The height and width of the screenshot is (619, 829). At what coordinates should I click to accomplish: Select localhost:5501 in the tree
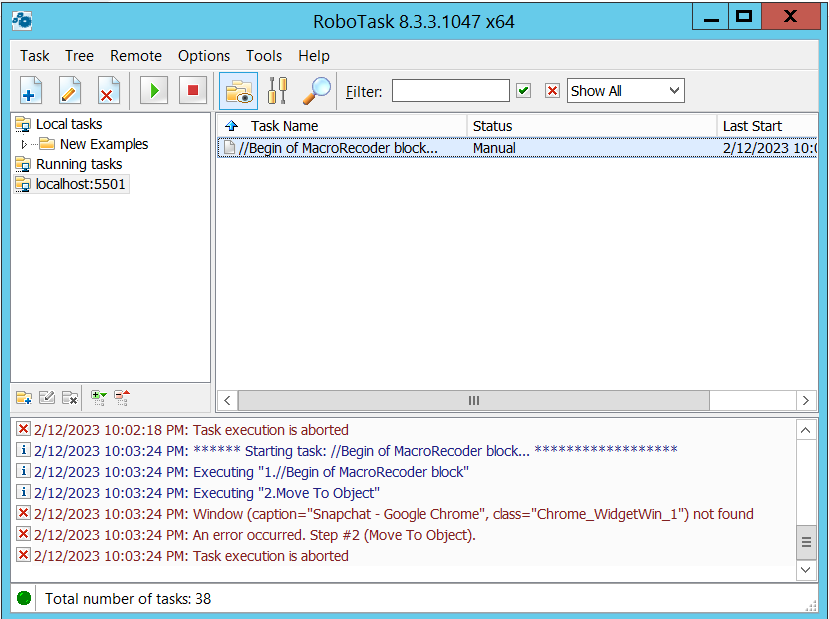(80, 184)
